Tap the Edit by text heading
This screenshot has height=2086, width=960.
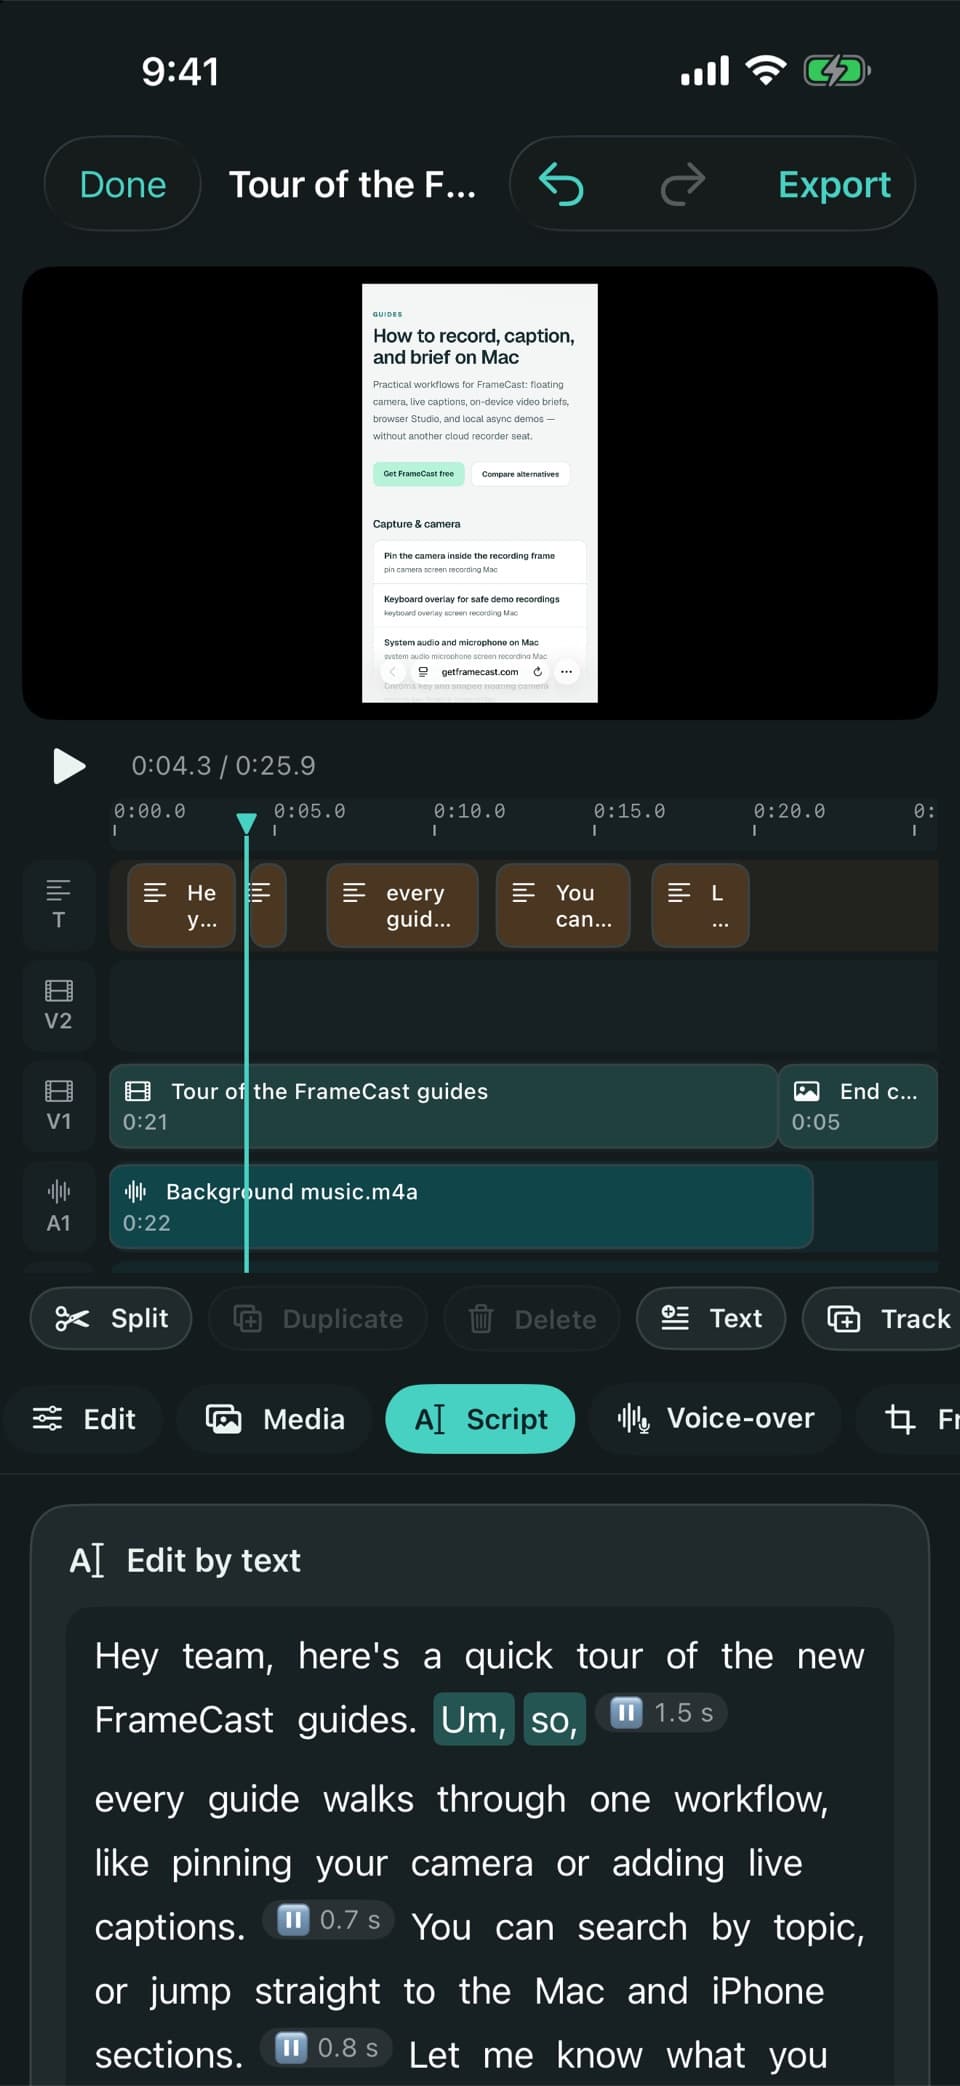point(213,1560)
